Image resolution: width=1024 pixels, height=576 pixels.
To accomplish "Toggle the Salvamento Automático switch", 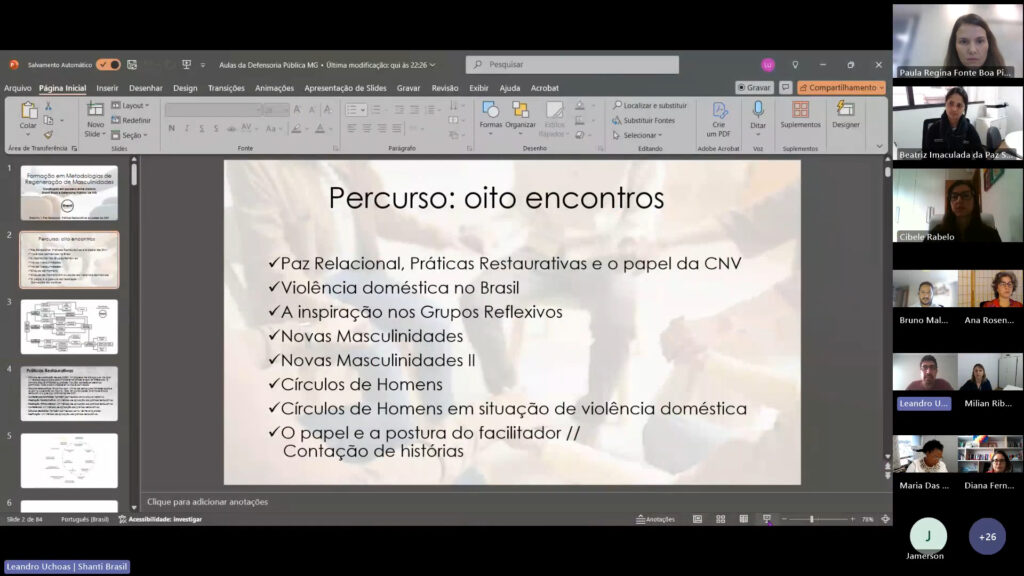I will pos(108,65).
